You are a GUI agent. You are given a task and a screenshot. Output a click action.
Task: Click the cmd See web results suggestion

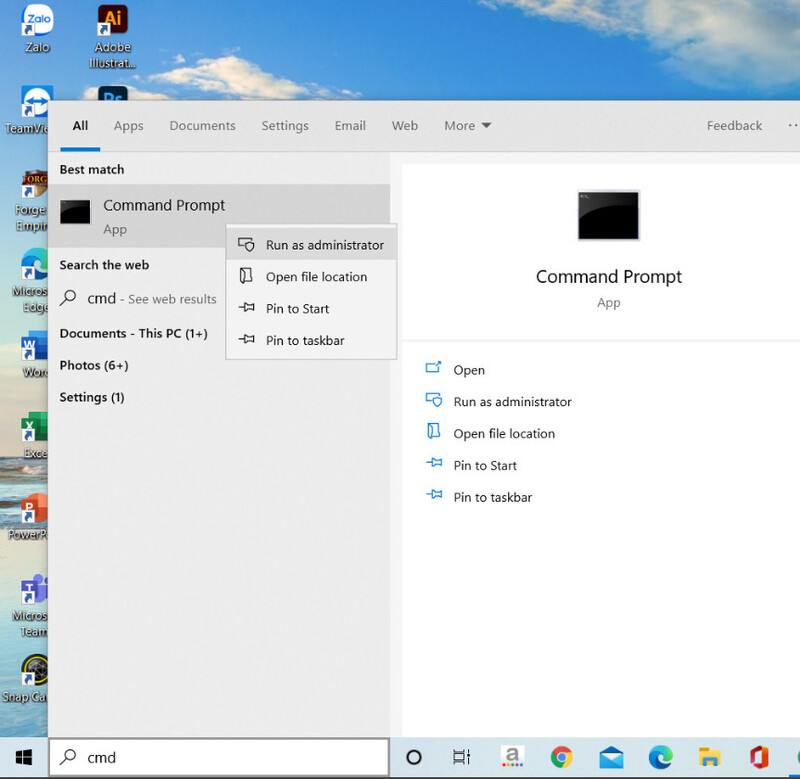(138, 298)
